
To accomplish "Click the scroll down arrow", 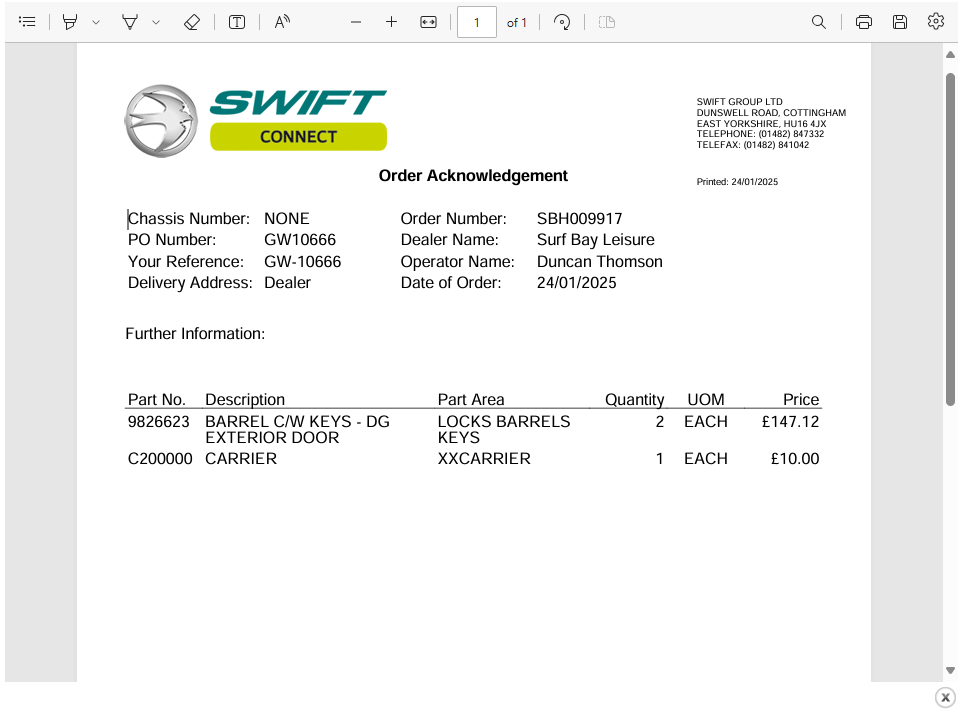I will [950, 670].
